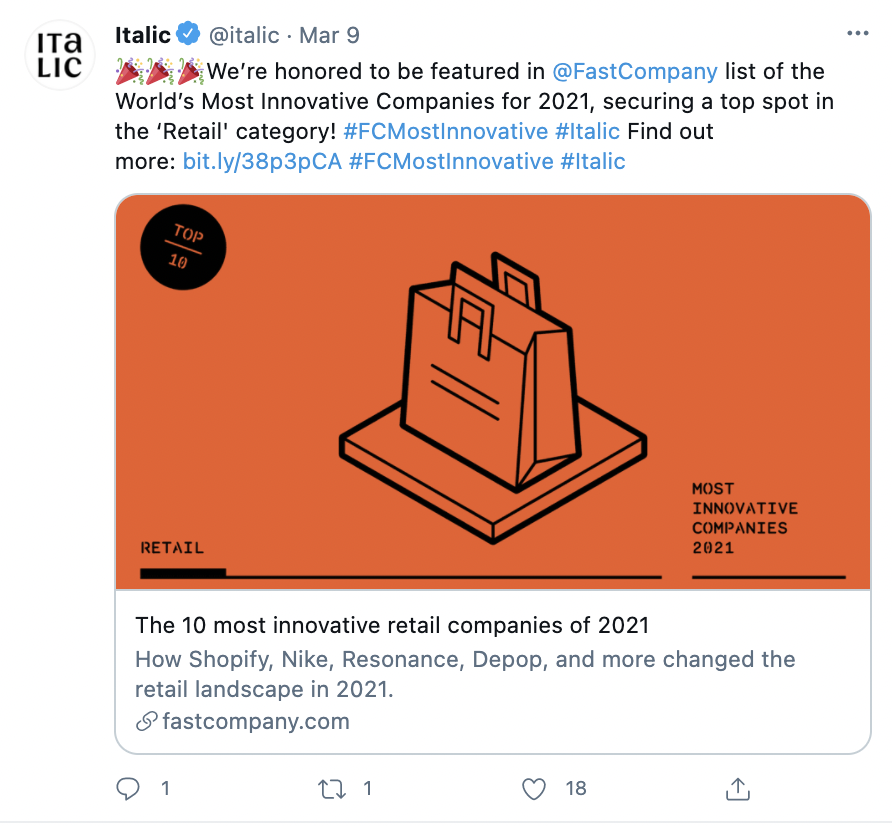Click the reply speech bubble icon
Viewport: 892px width, 826px height.
[x=128, y=789]
